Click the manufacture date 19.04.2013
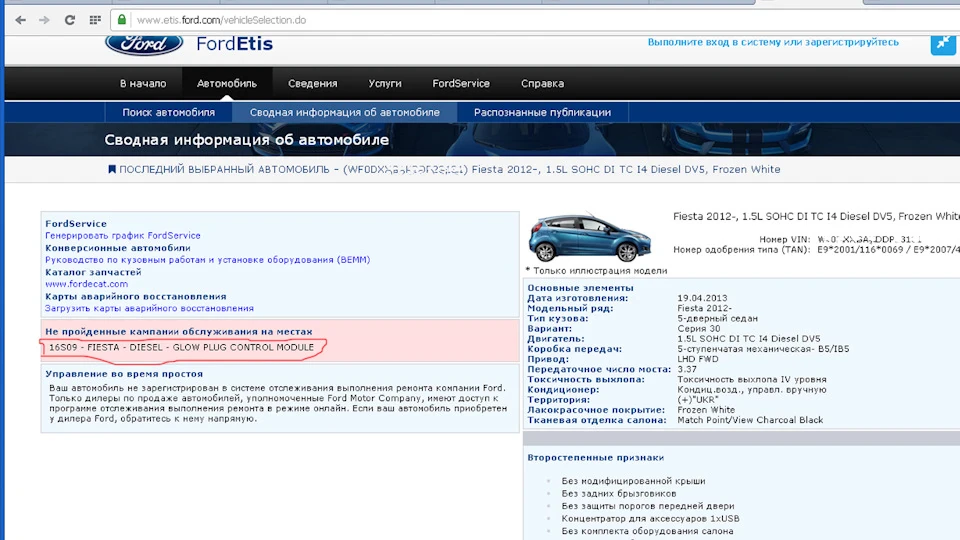This screenshot has height=540, width=960. (702, 298)
